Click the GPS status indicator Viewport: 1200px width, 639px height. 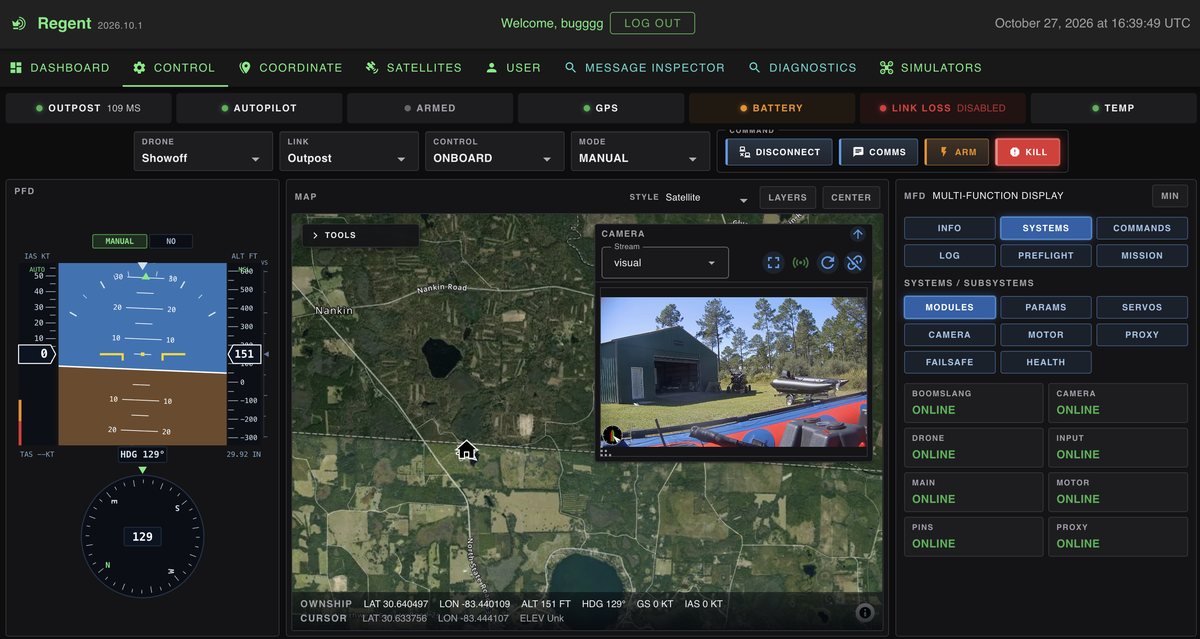click(x=601, y=108)
